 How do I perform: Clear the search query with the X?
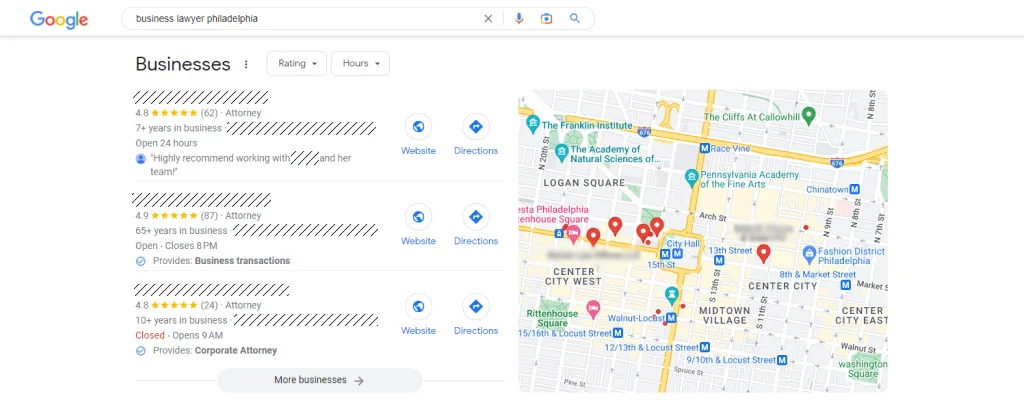point(488,18)
